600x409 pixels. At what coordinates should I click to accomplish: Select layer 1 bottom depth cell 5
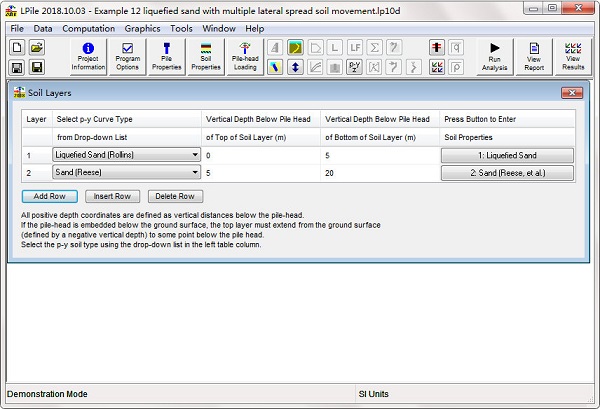click(380, 155)
